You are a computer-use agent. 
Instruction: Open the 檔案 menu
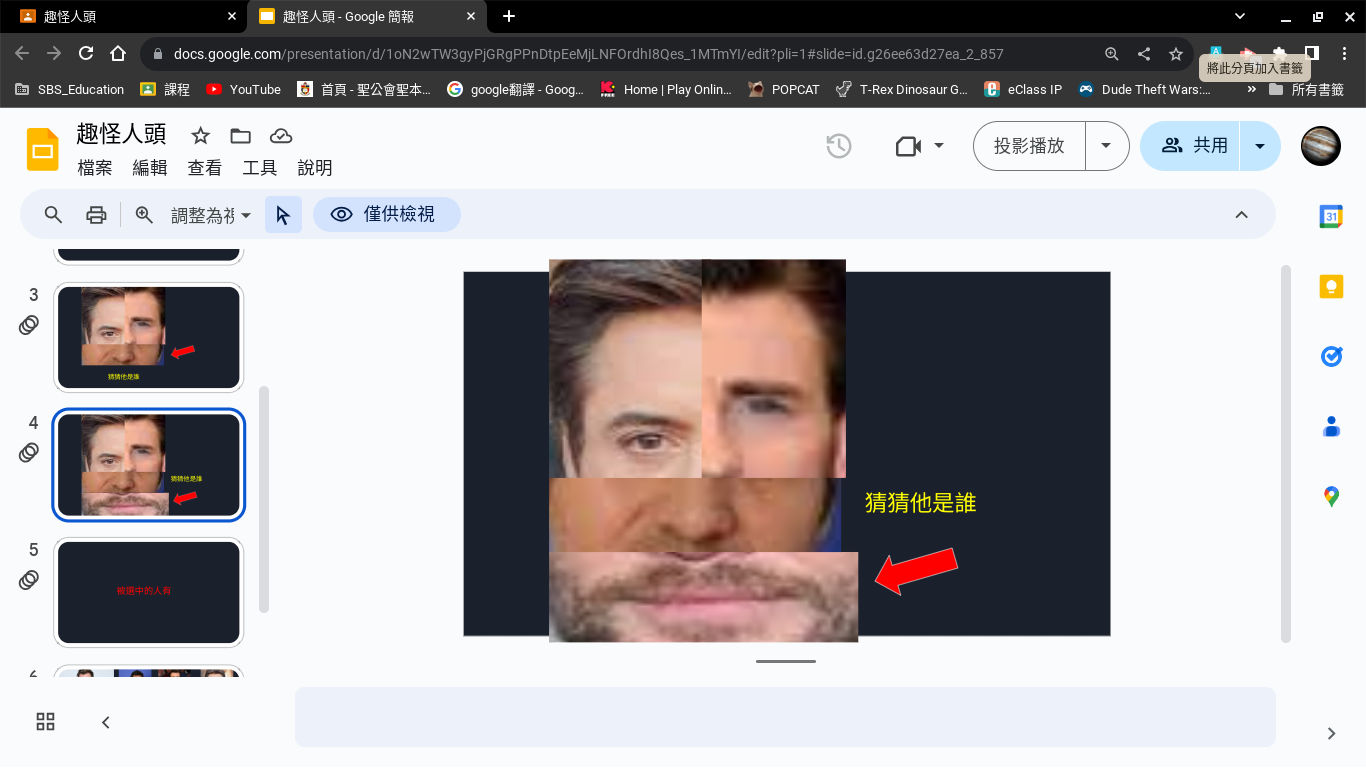(x=95, y=168)
